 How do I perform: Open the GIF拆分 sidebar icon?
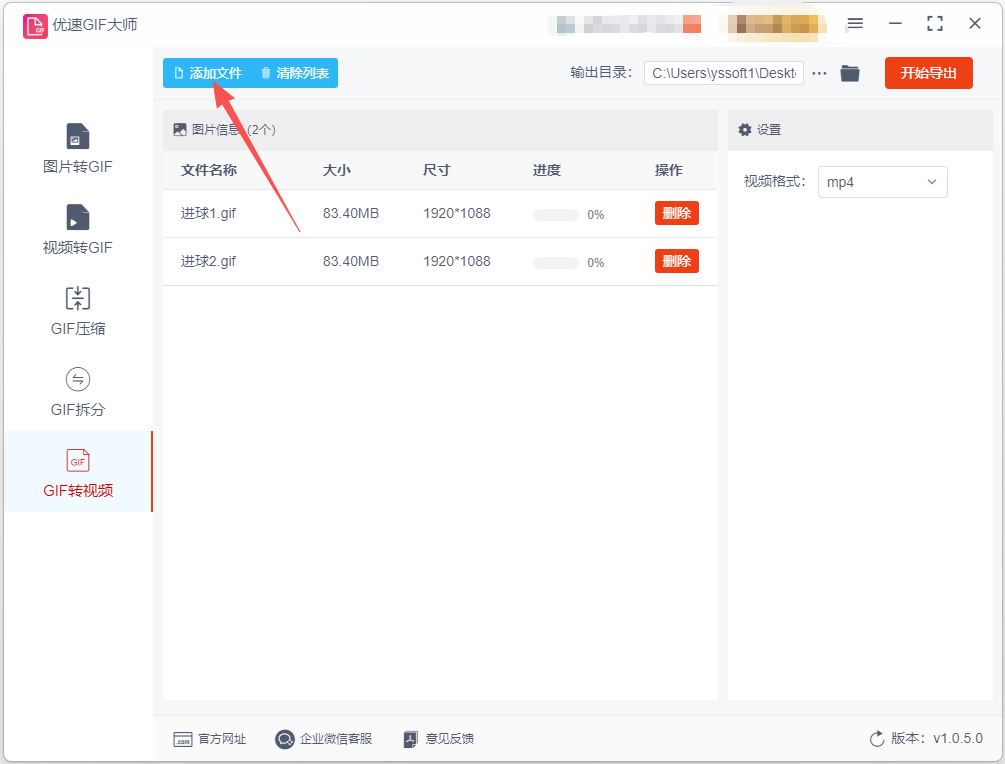[x=78, y=379]
